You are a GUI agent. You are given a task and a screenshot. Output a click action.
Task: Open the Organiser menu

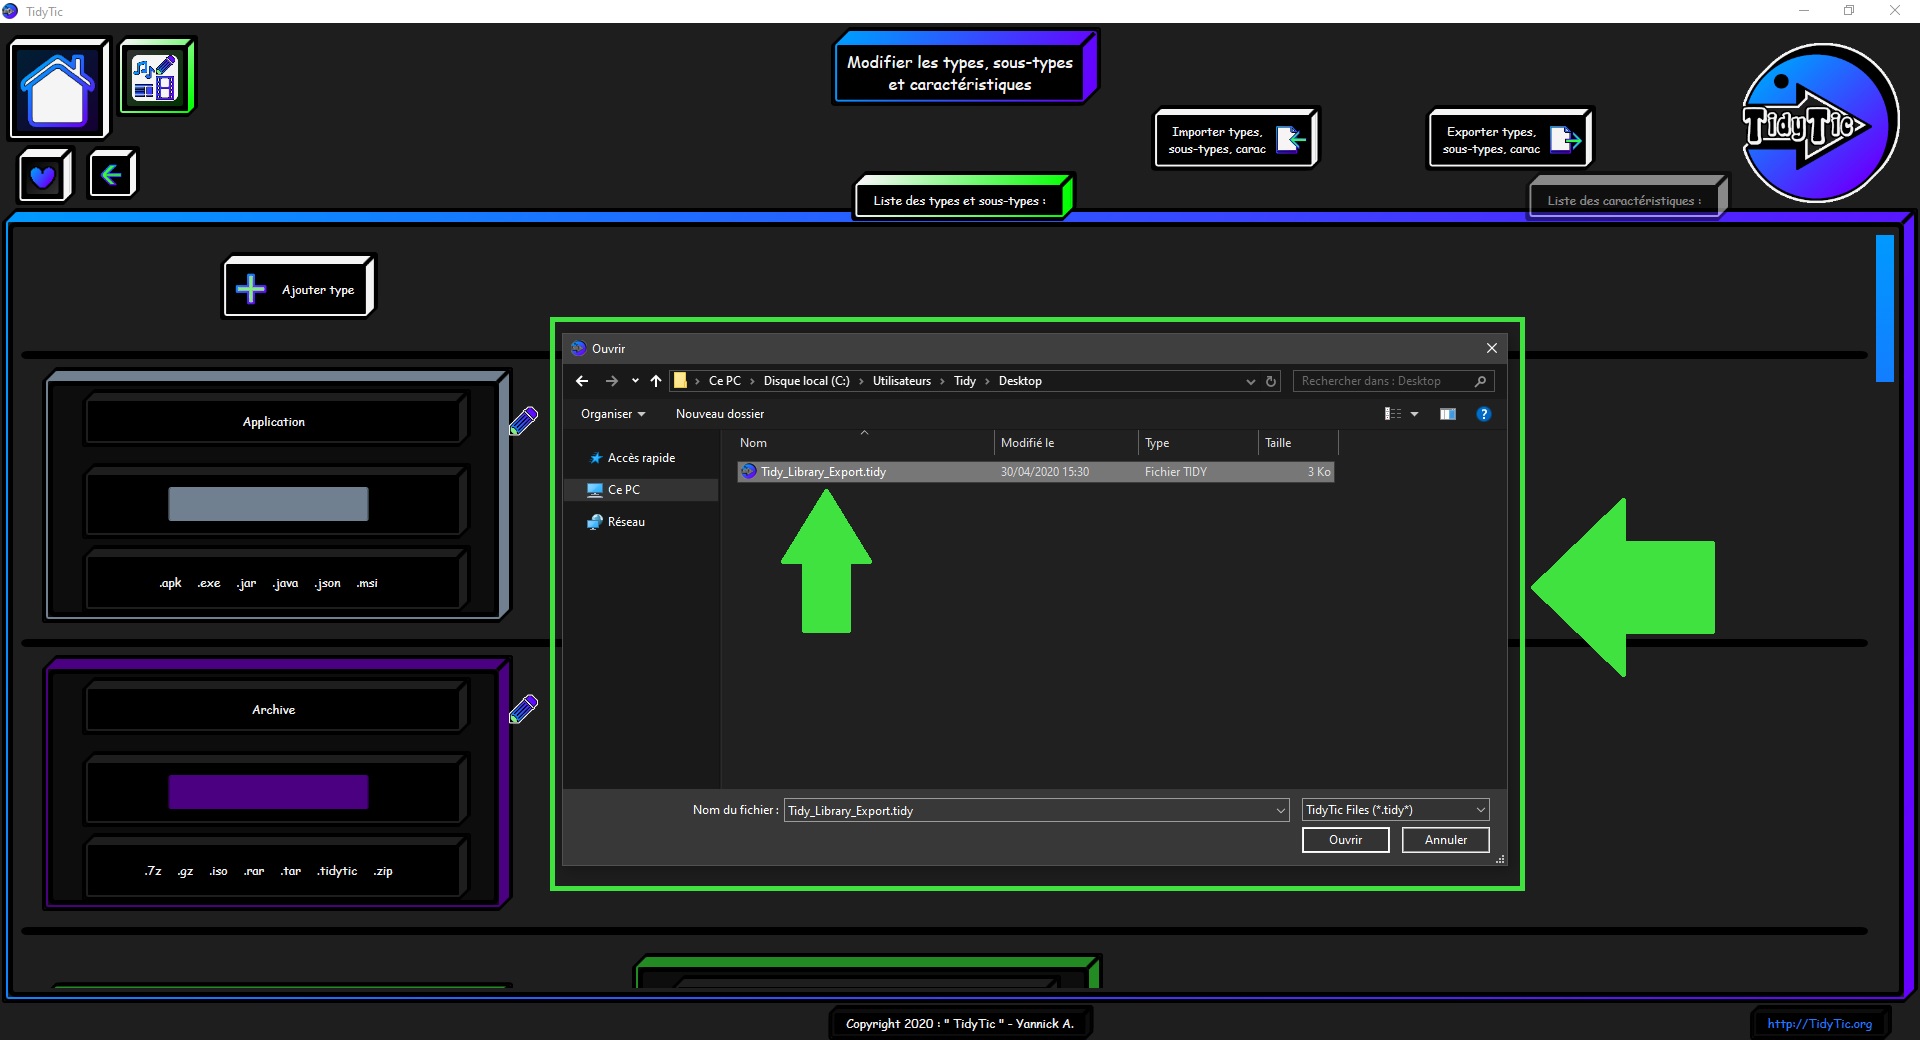613,414
